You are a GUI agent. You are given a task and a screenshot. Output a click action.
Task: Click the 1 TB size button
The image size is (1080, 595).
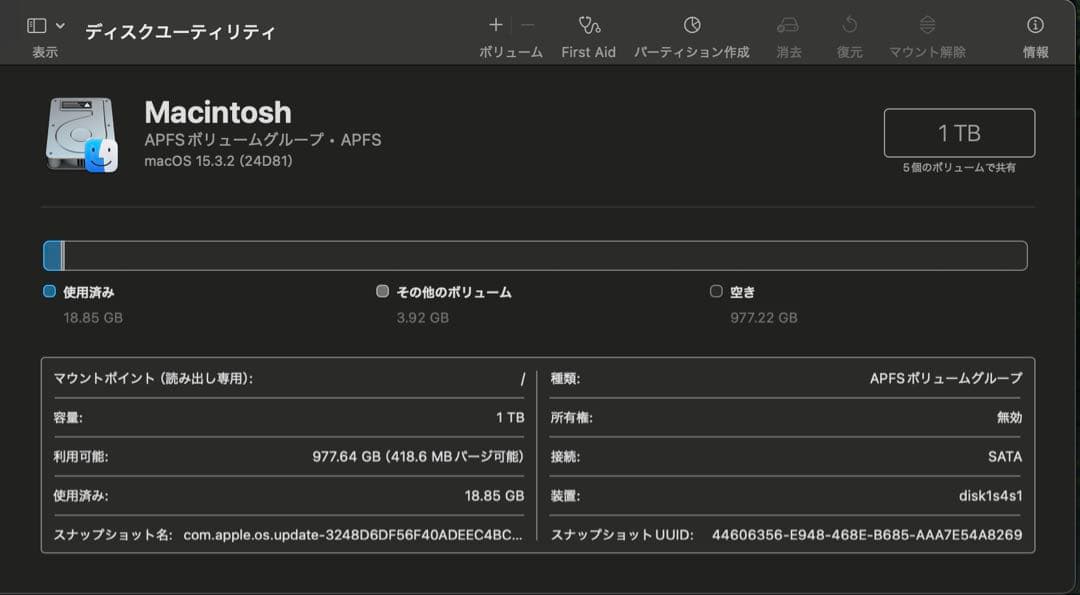(x=958, y=134)
